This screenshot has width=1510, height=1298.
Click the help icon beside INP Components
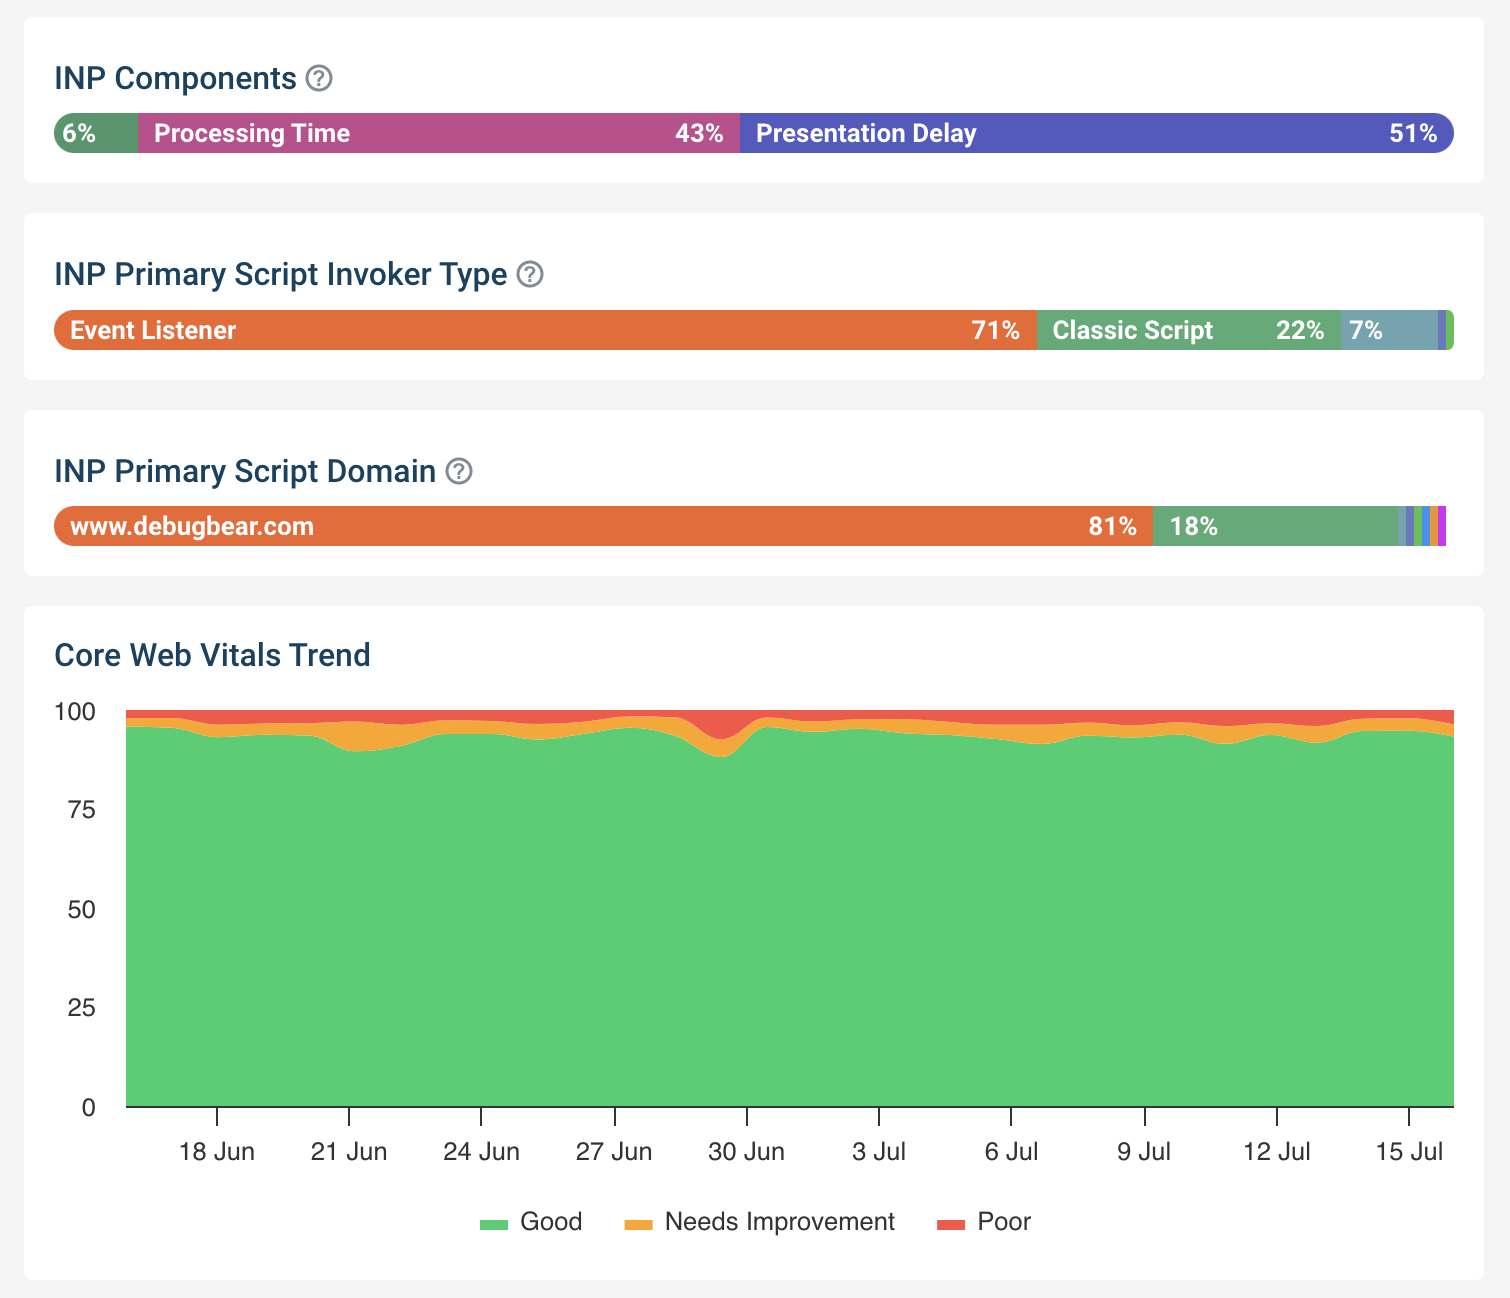[319, 78]
